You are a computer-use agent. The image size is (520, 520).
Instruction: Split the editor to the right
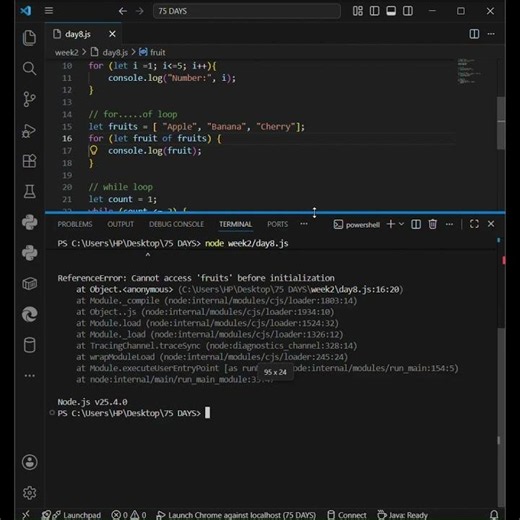(x=474, y=34)
